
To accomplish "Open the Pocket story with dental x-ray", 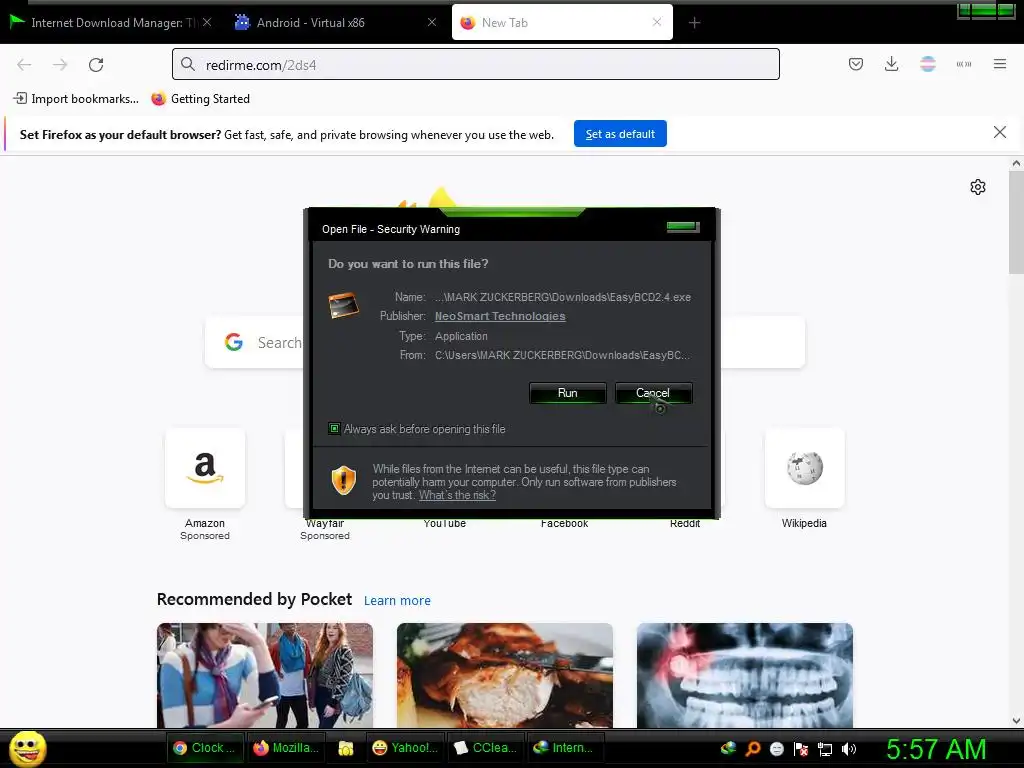I will pyautogui.click(x=744, y=675).
